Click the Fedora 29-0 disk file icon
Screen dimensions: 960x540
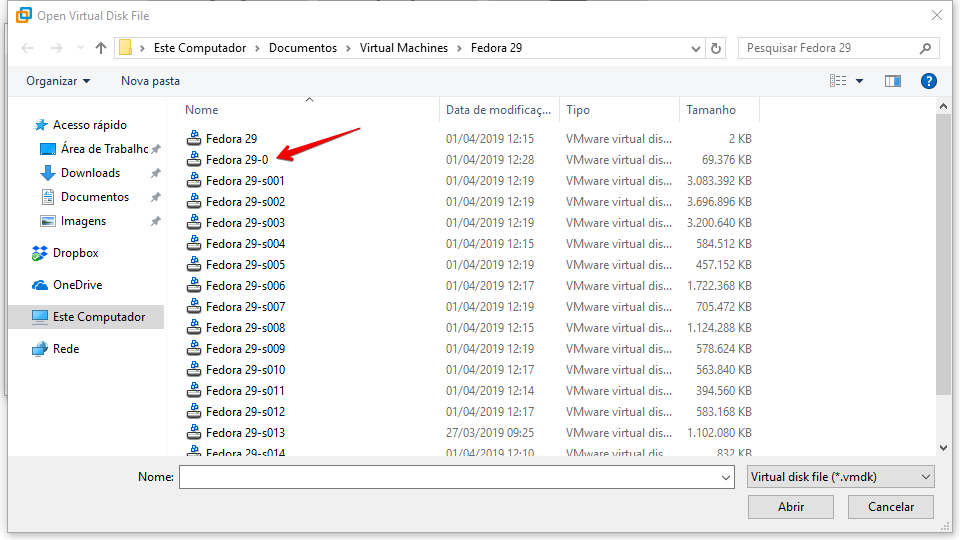[x=194, y=160]
